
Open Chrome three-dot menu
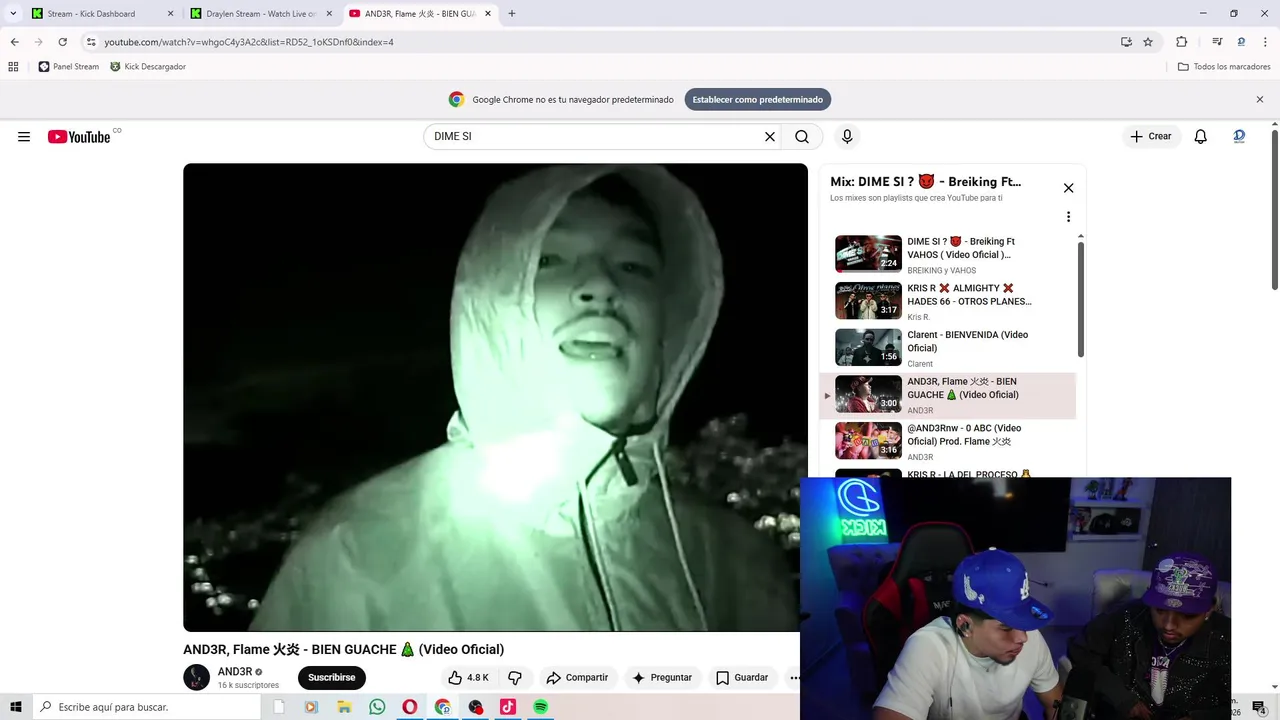coord(1265,42)
